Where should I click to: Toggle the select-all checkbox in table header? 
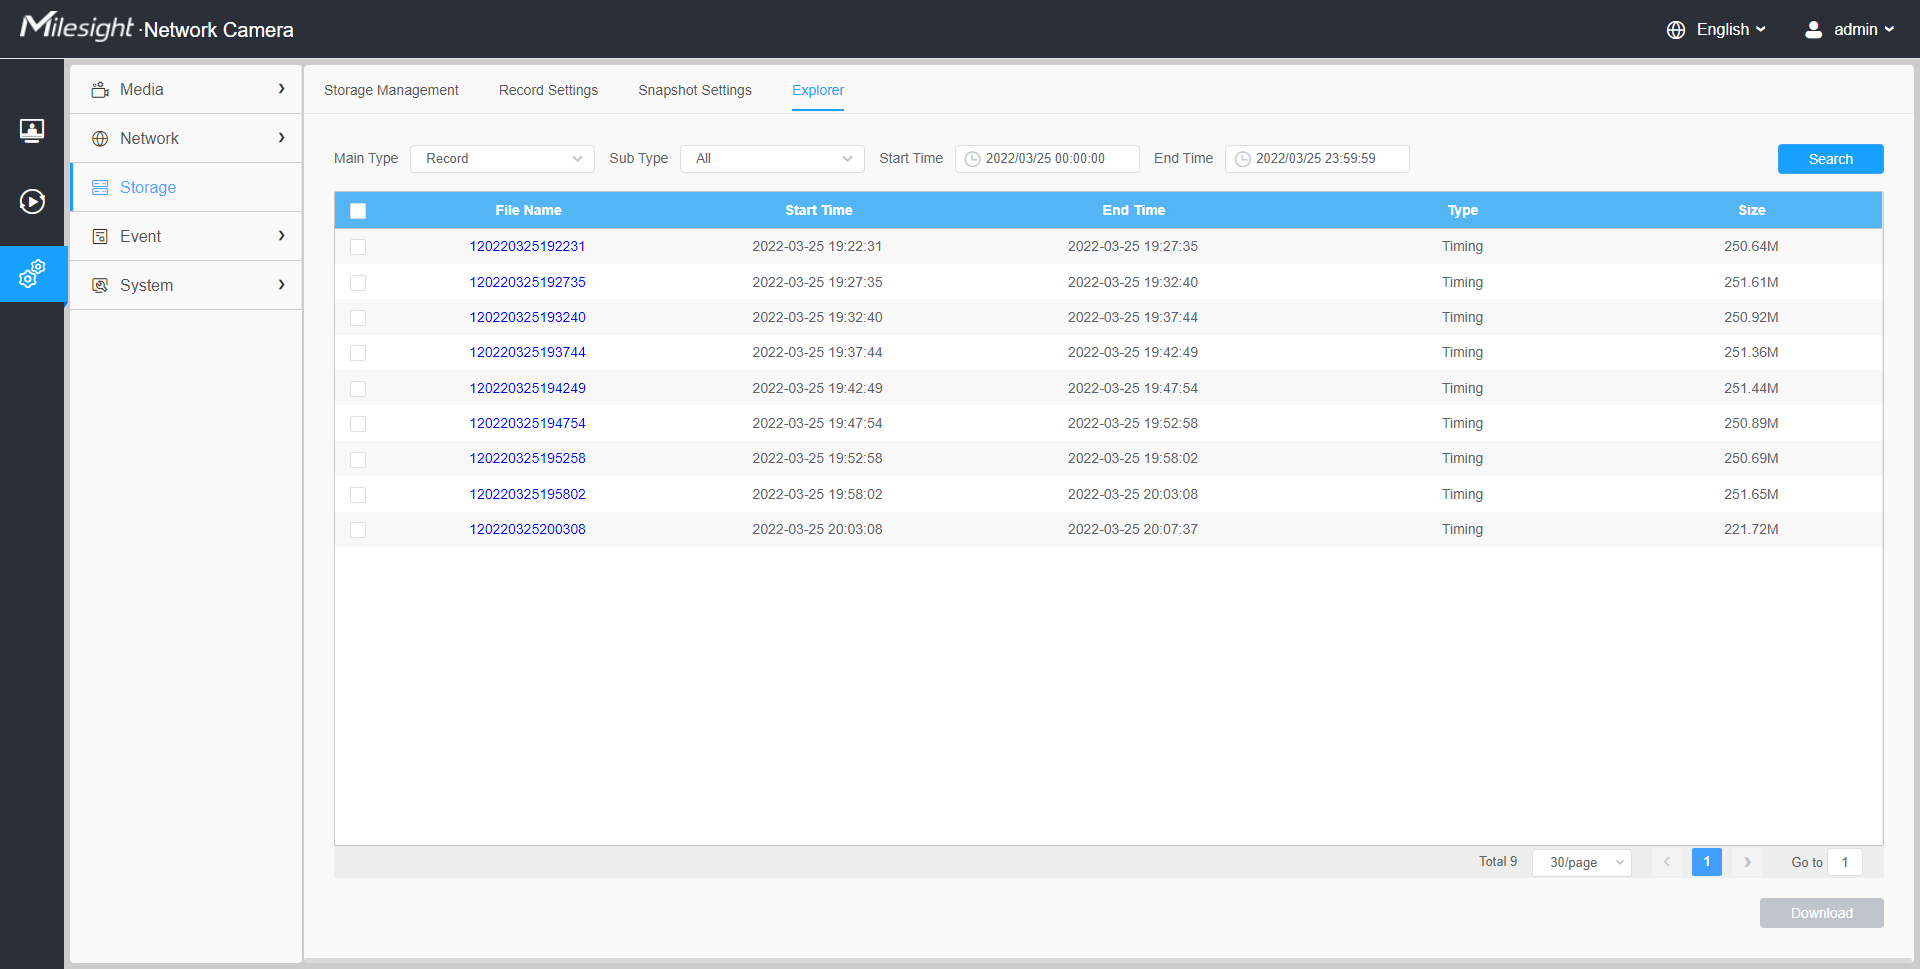pyautogui.click(x=358, y=211)
